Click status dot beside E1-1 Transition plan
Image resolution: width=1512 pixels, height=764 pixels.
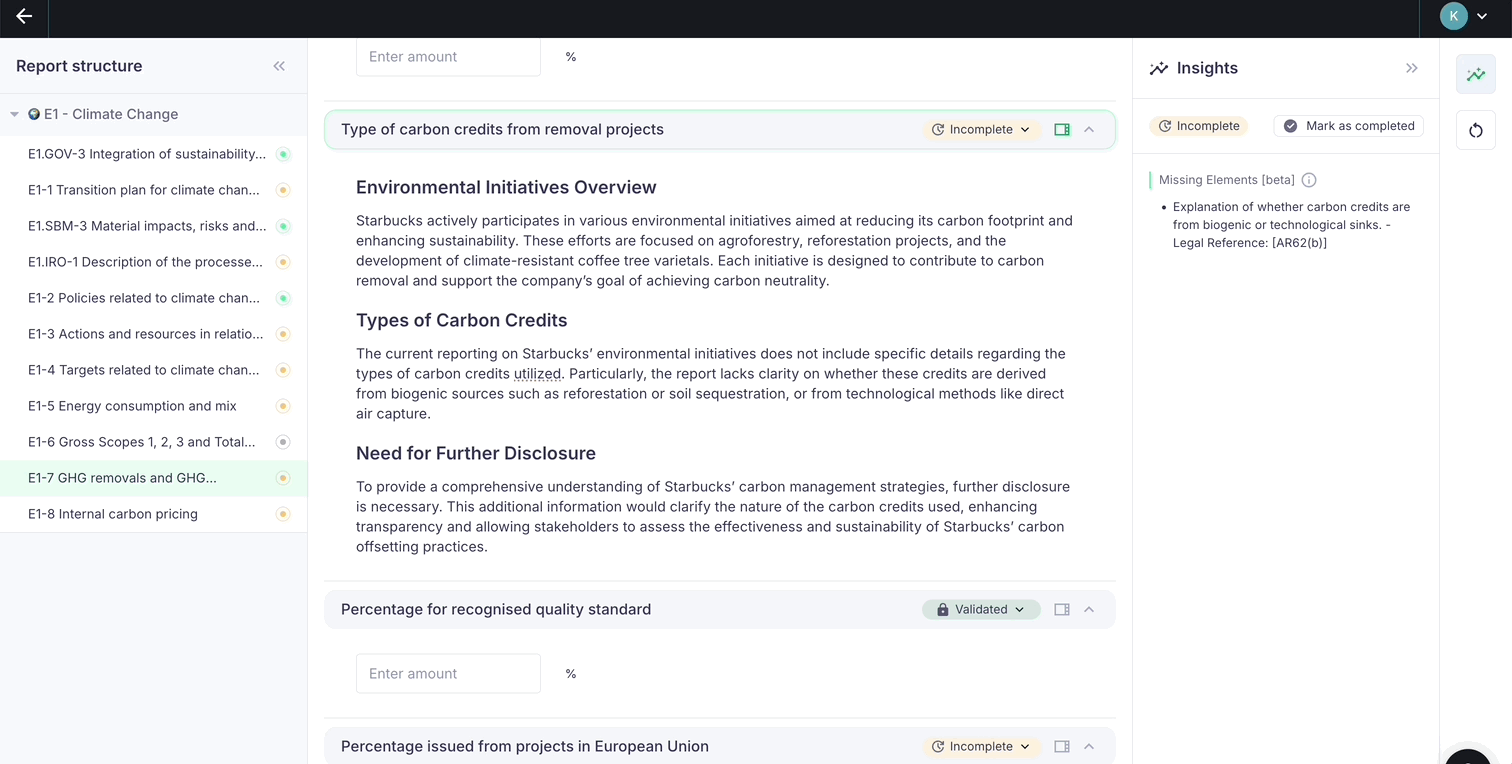click(283, 190)
